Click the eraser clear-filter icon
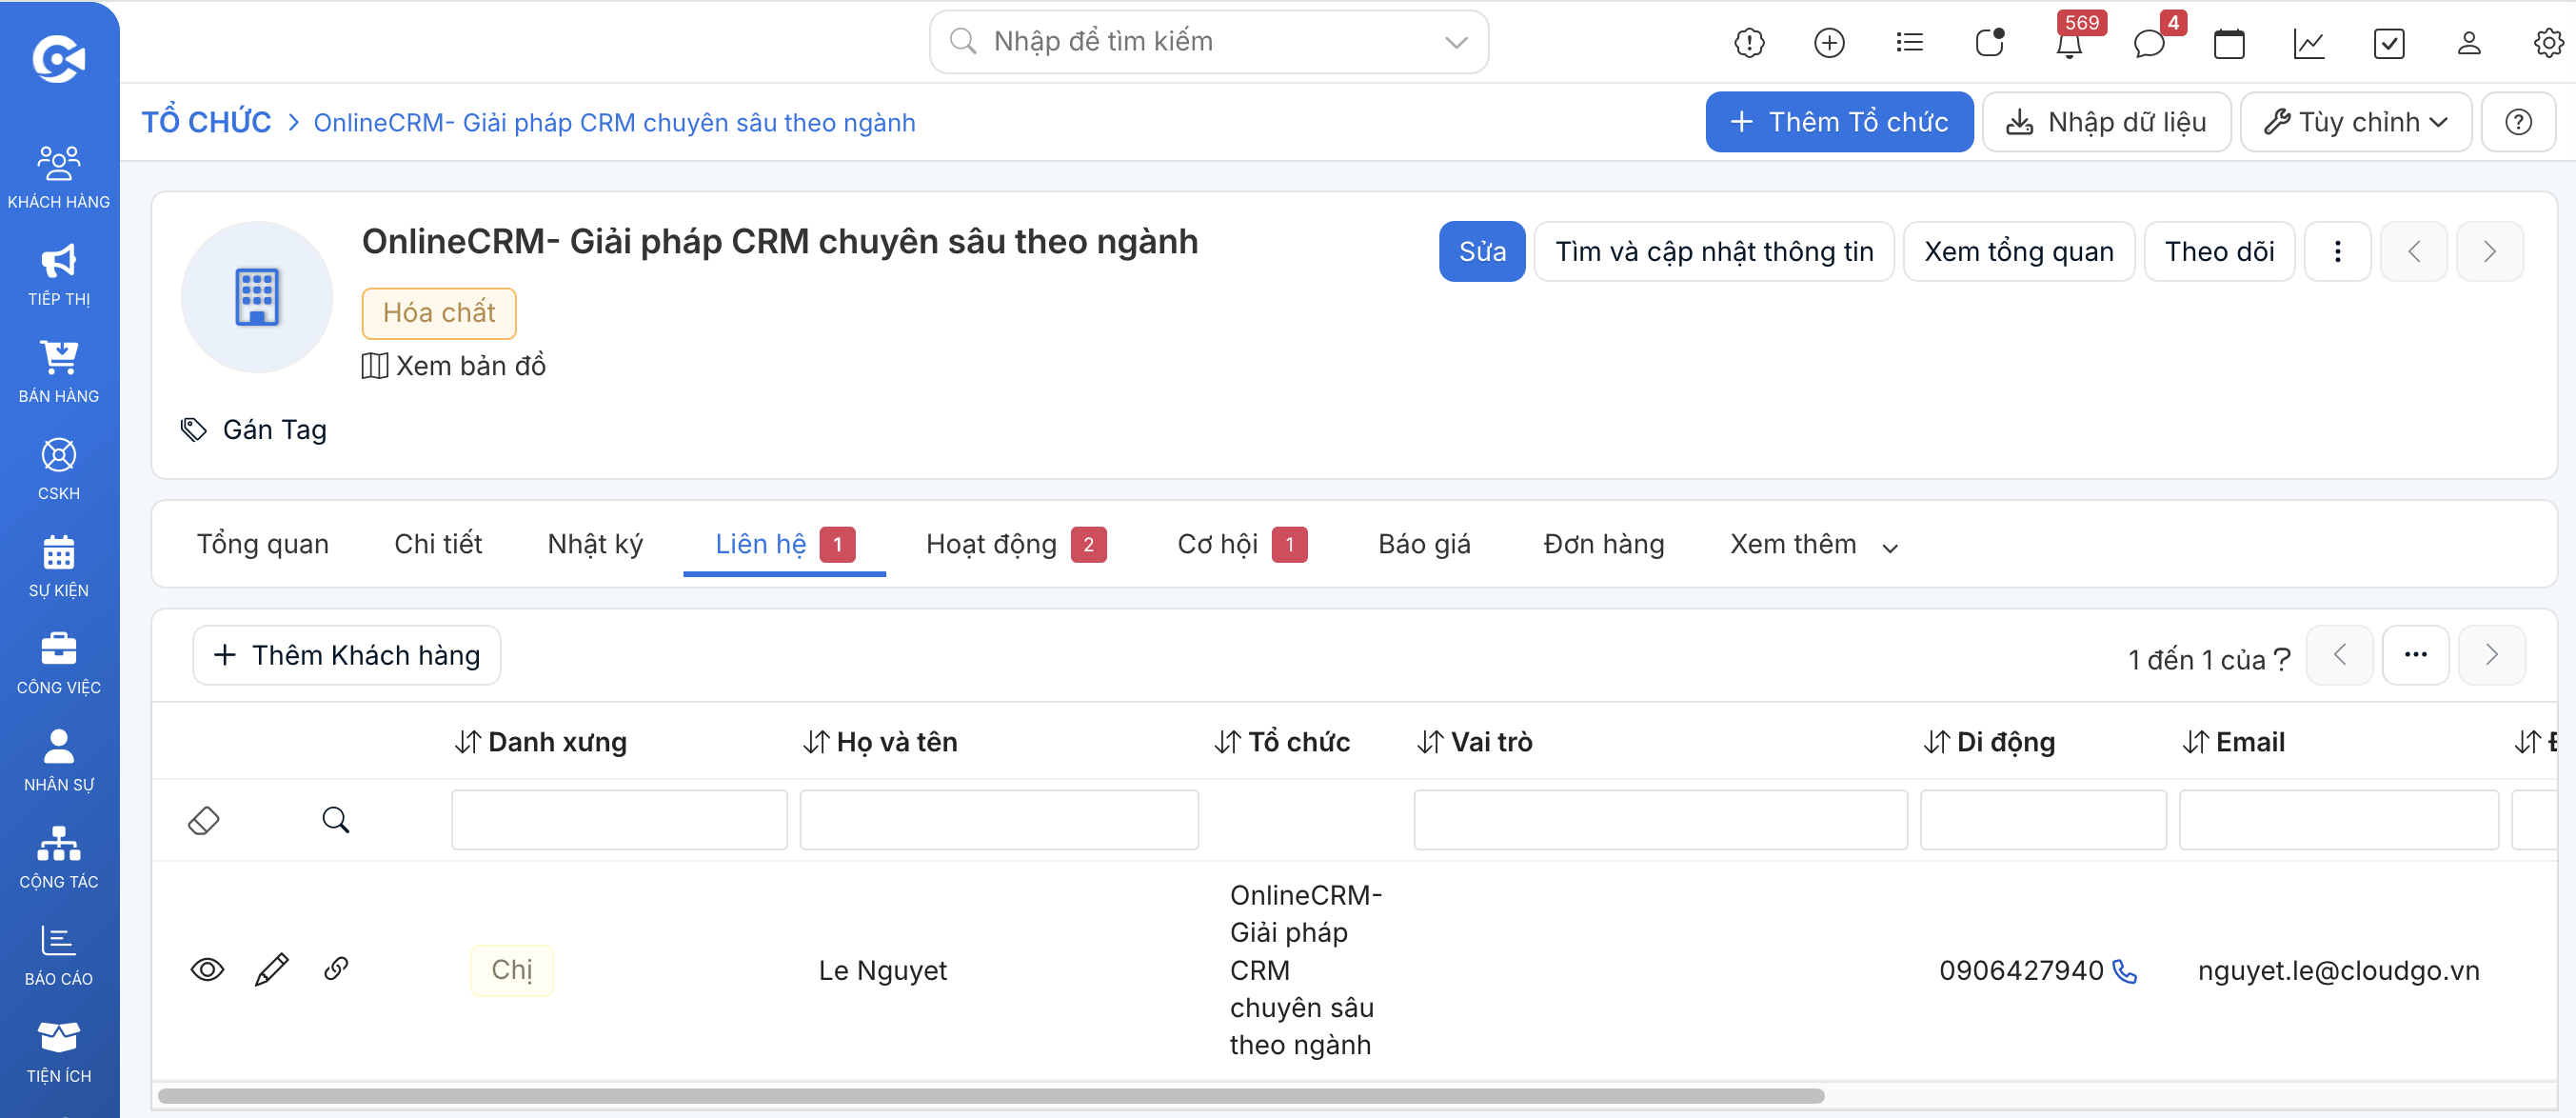Viewport: 2576px width, 1118px height. (x=204, y=820)
